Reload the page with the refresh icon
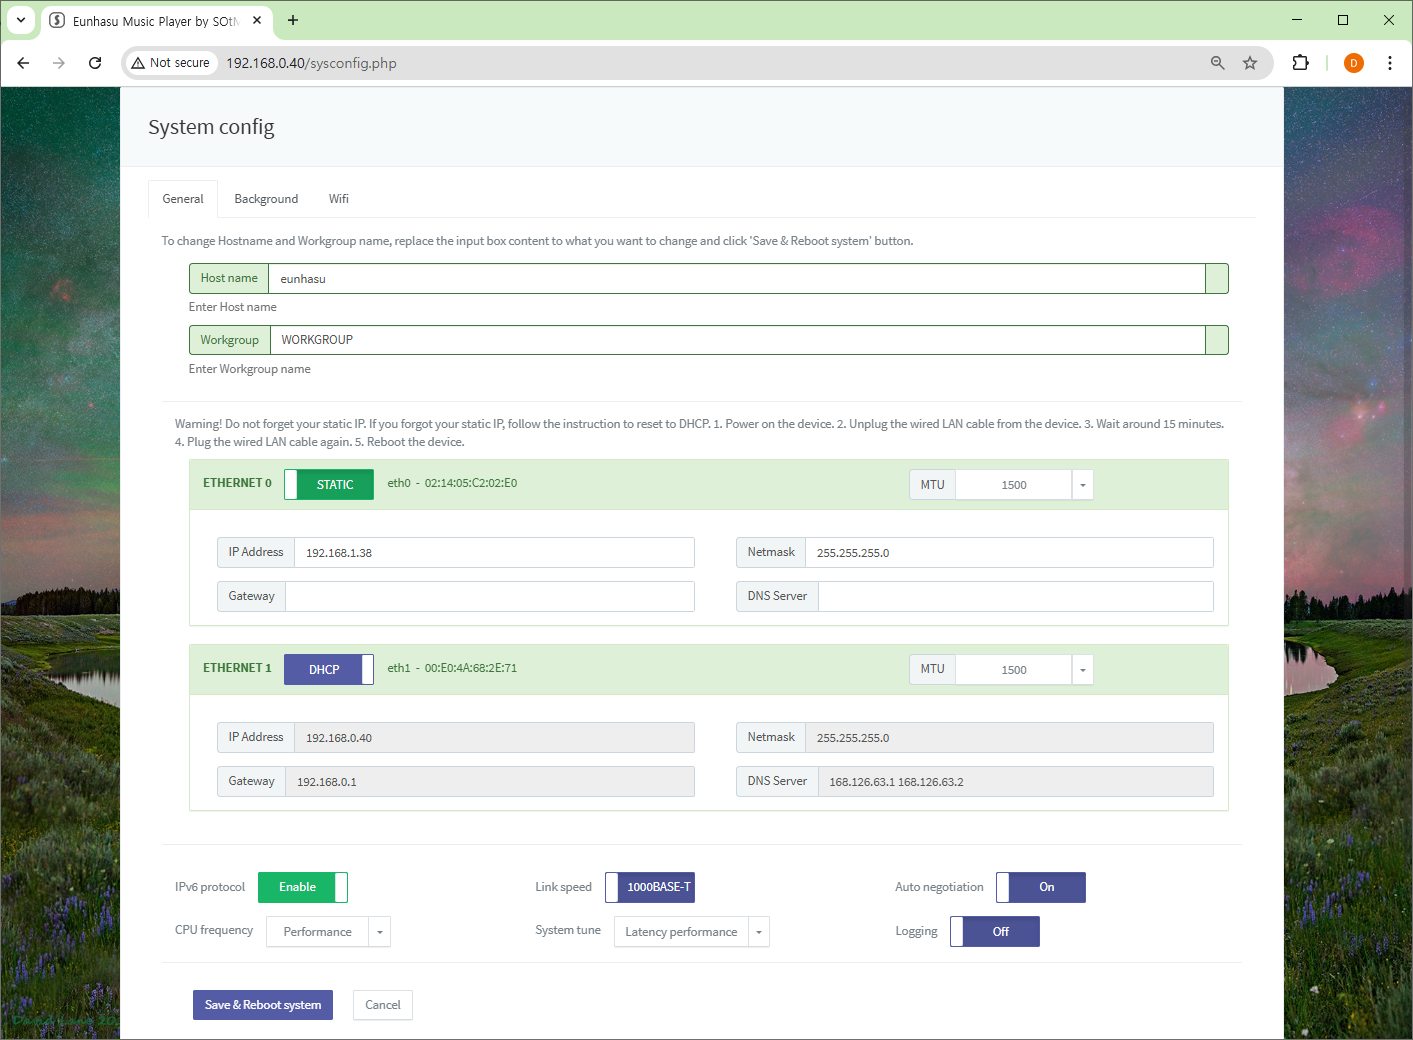The height and width of the screenshot is (1040, 1413). (x=95, y=63)
